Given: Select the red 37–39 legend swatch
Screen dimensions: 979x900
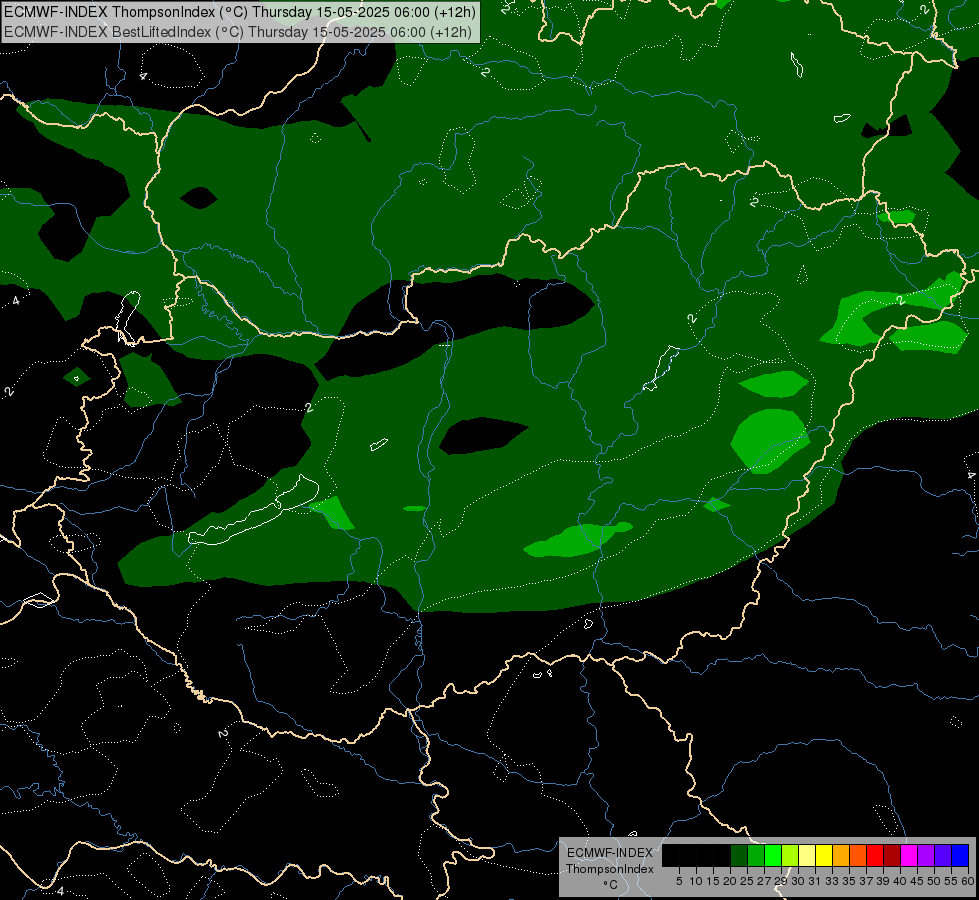Looking at the screenshot, I should pos(875,855).
